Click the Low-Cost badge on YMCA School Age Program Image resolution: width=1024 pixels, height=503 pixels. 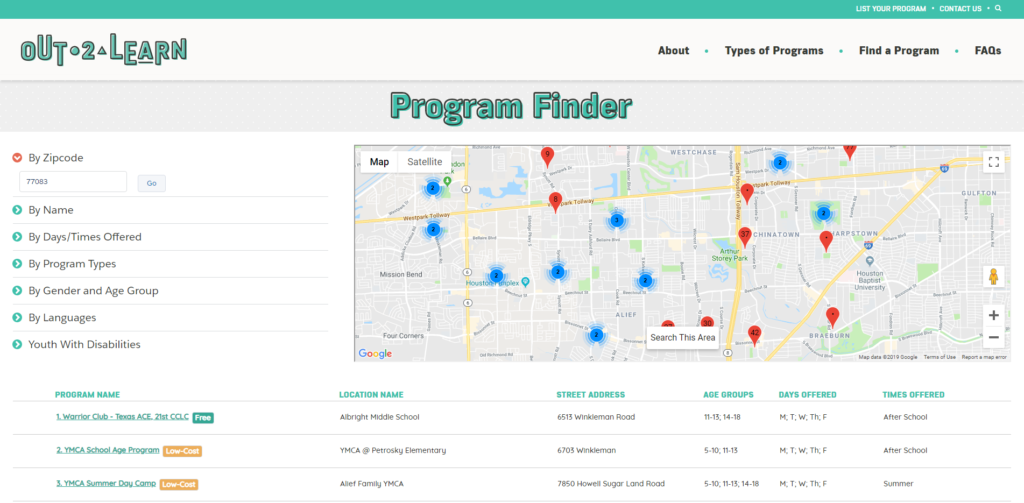point(182,451)
